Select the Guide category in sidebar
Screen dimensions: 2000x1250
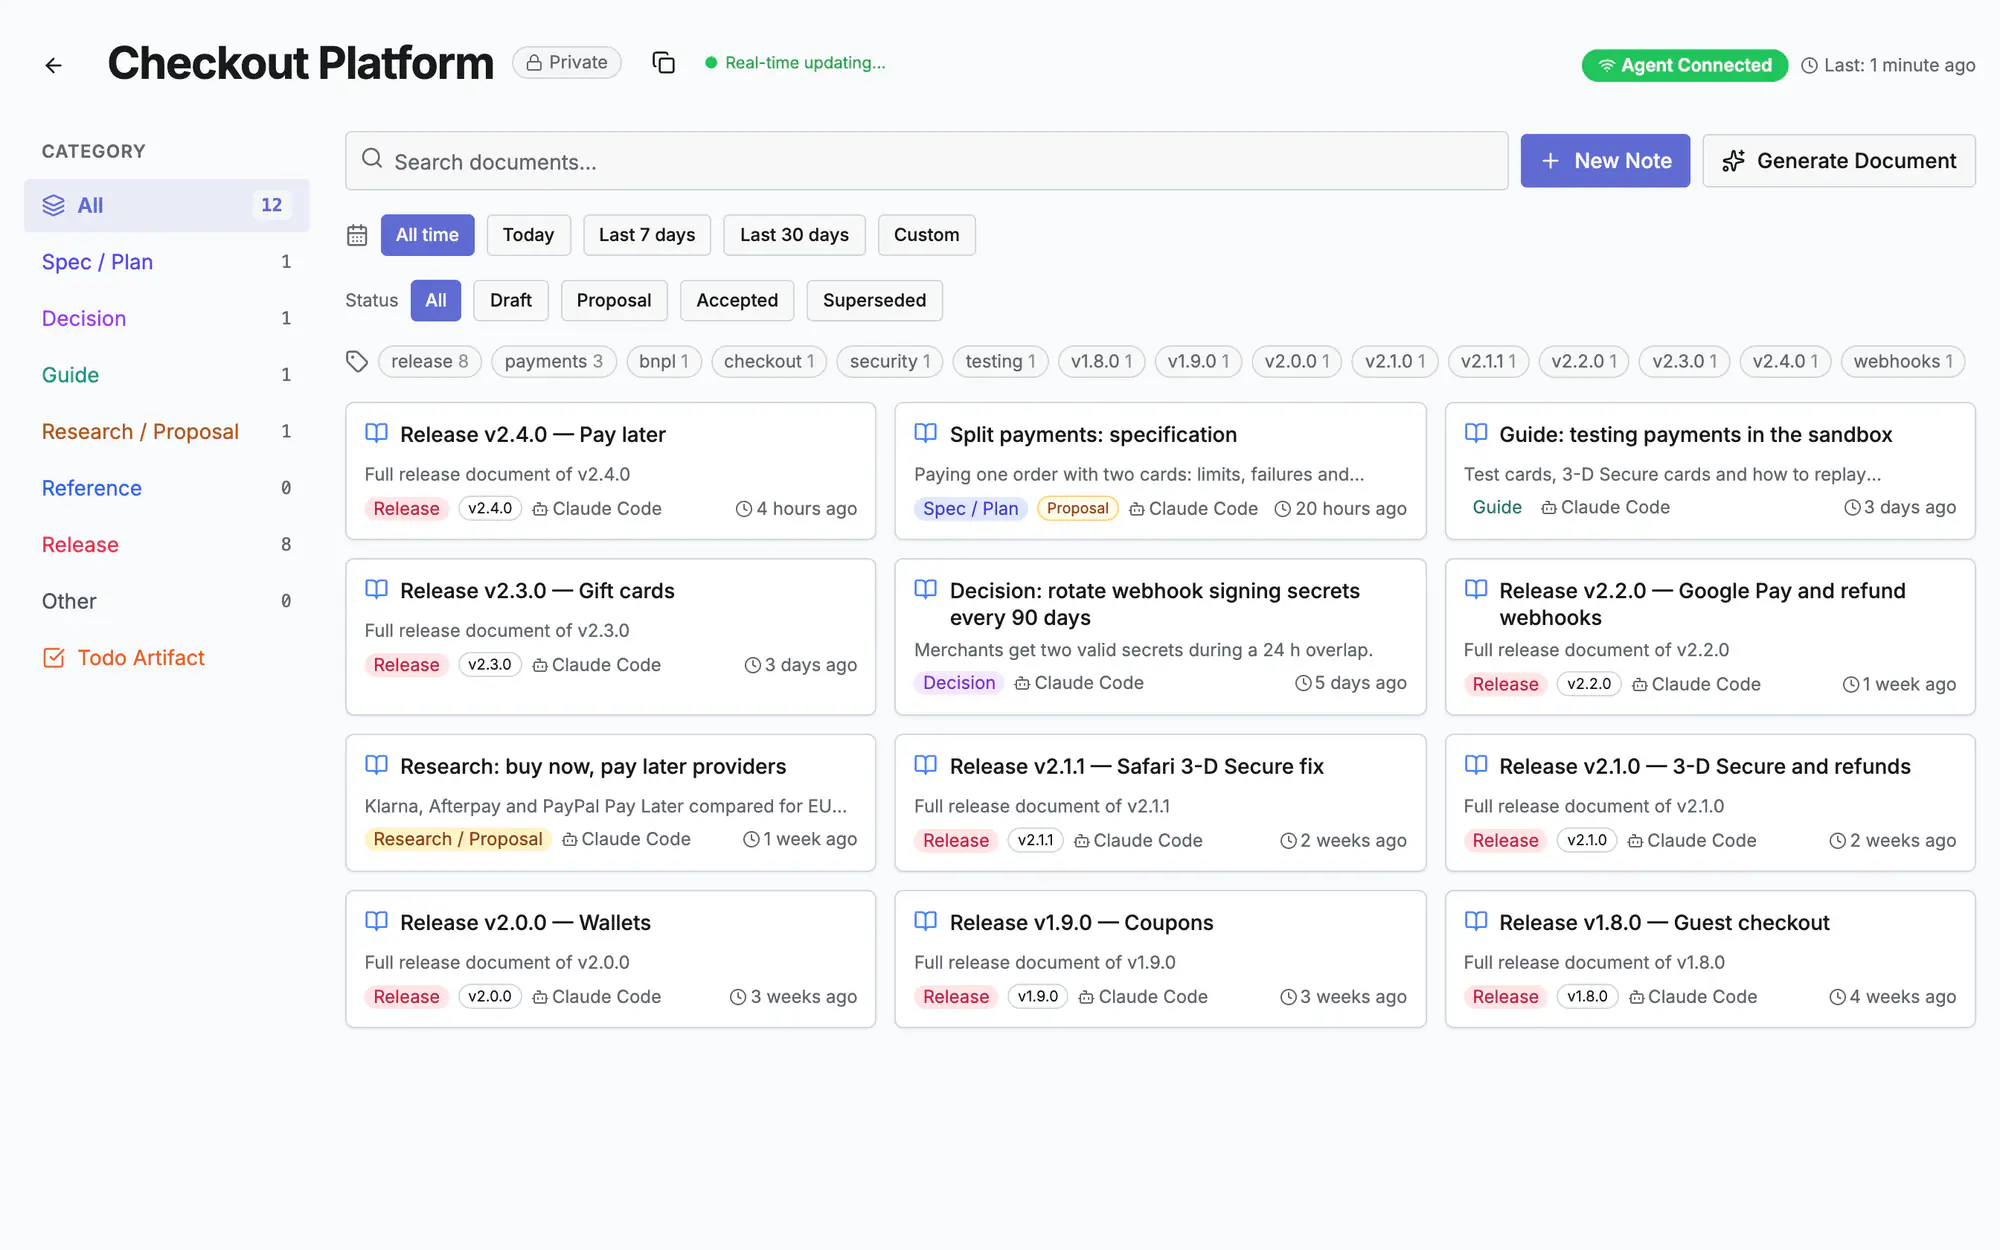coord(167,375)
